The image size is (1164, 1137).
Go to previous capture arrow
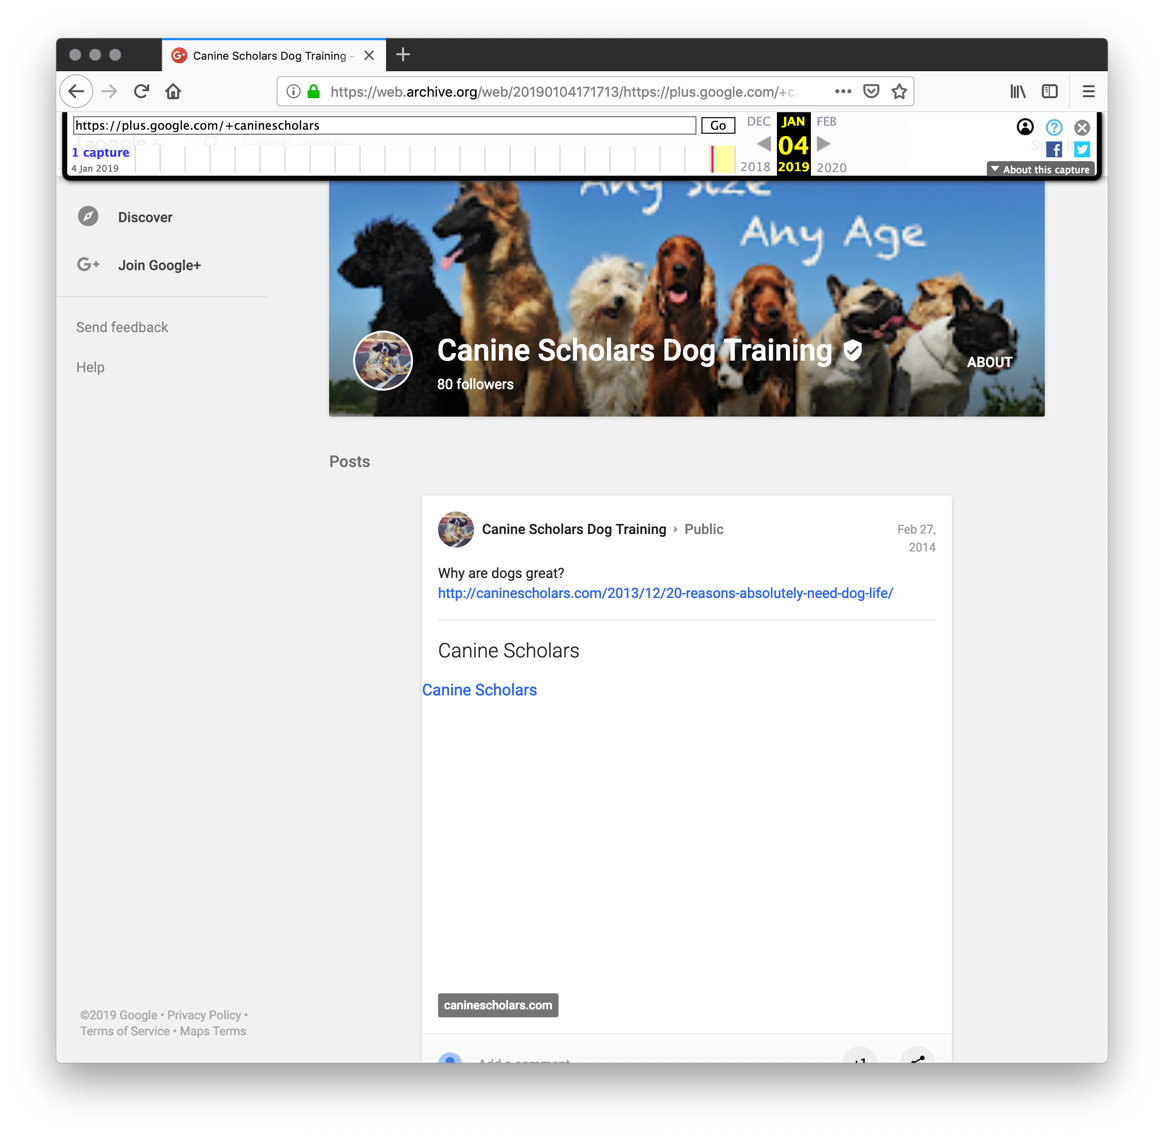(x=763, y=143)
